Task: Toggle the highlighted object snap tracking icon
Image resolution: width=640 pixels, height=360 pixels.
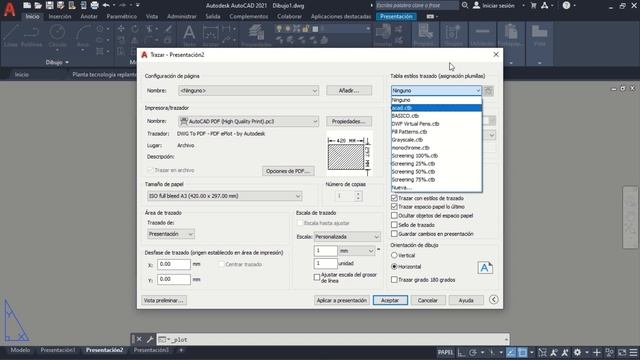Action: [x=511, y=352]
